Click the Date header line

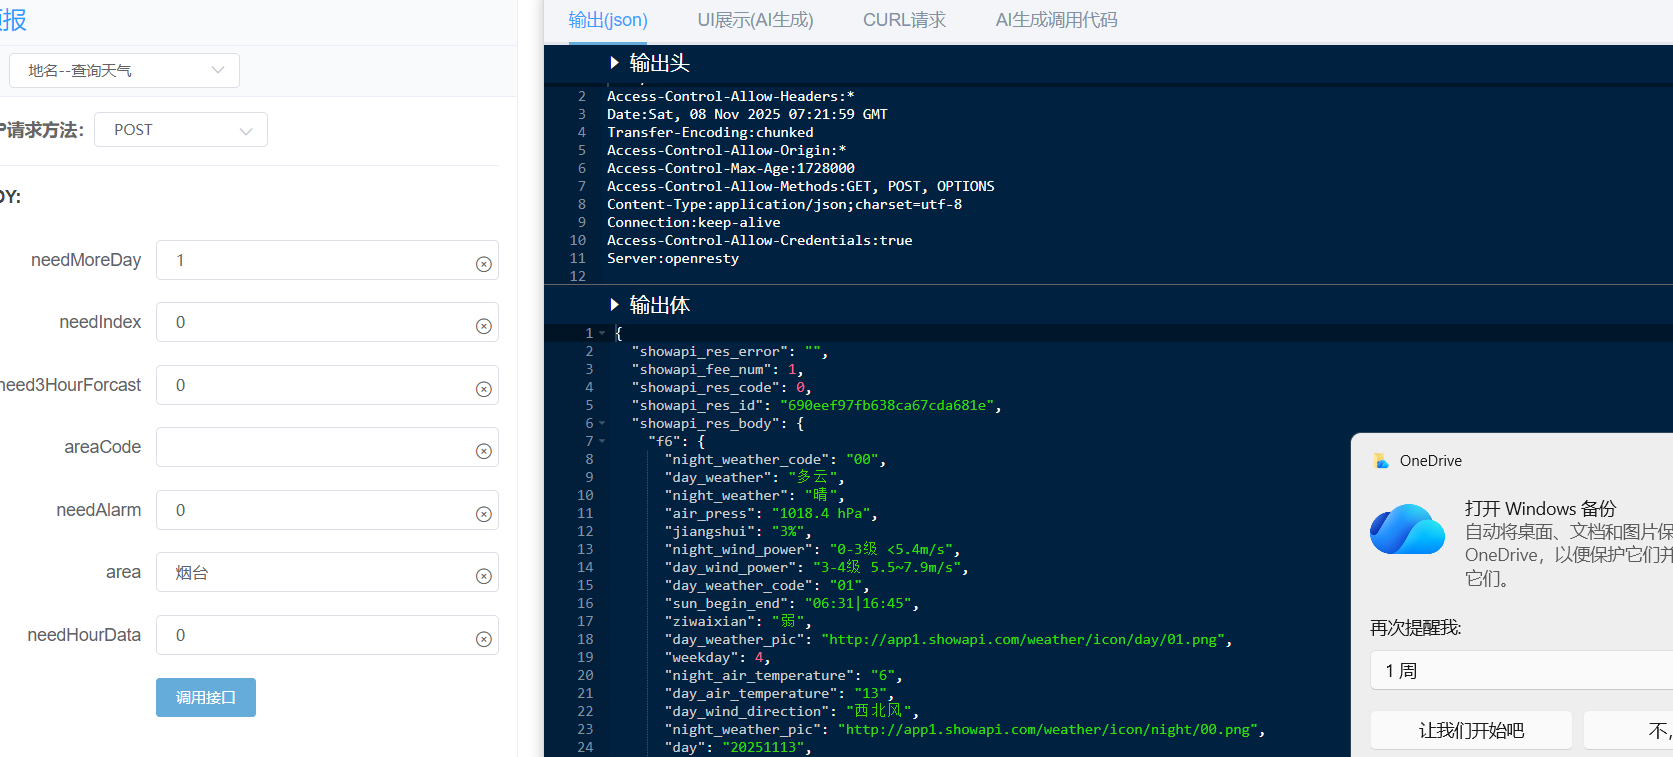[747, 114]
